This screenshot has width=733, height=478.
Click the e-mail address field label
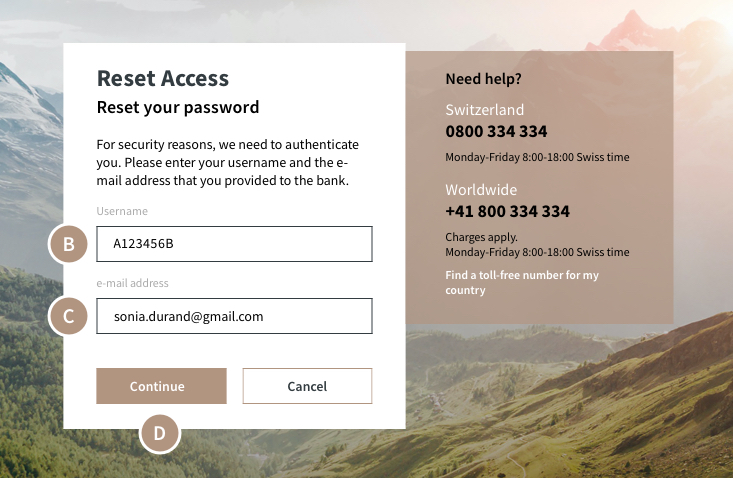[x=132, y=283]
